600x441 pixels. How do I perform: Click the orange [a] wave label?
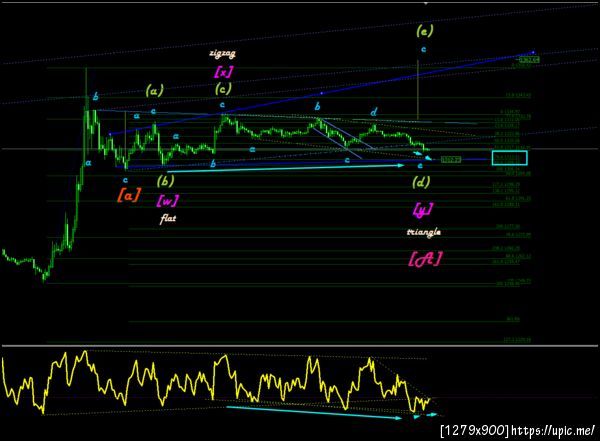[x=129, y=195]
